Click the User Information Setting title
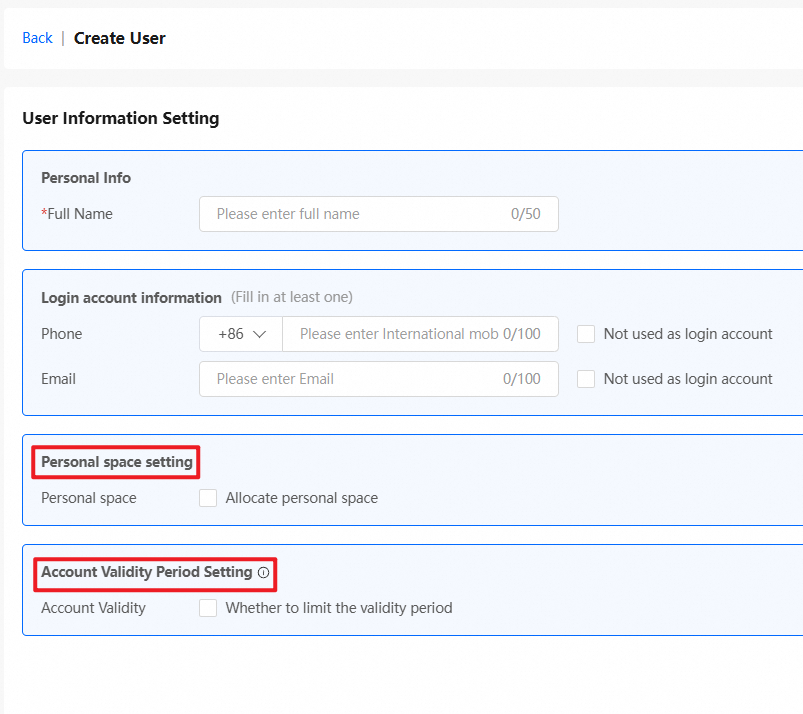Screen dimensions: 803x714 [x=120, y=118]
